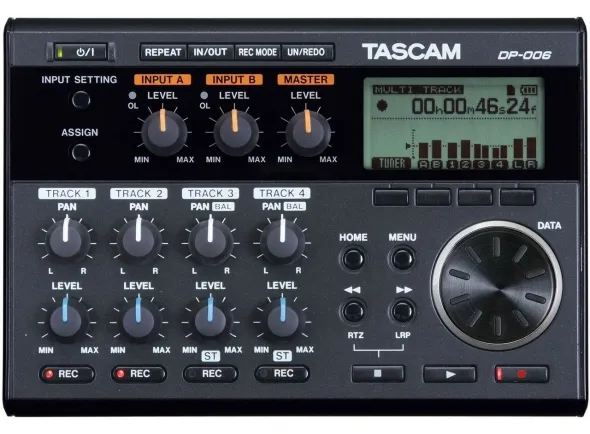
Task: Click the TRACK 2 label
Action: pyautogui.click(x=139, y=193)
